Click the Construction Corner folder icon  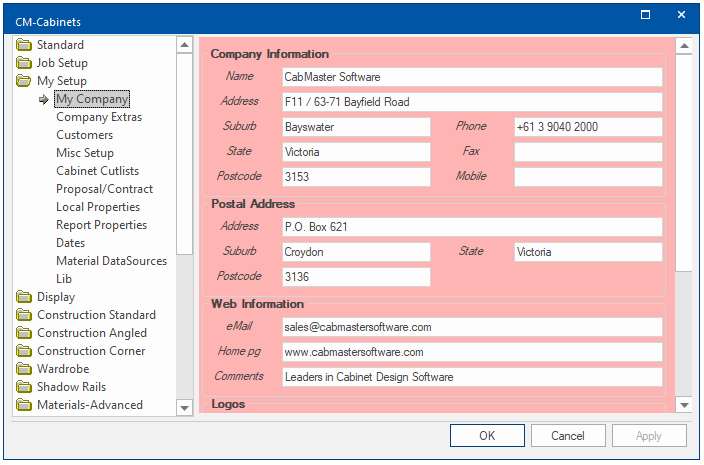[x=24, y=351]
